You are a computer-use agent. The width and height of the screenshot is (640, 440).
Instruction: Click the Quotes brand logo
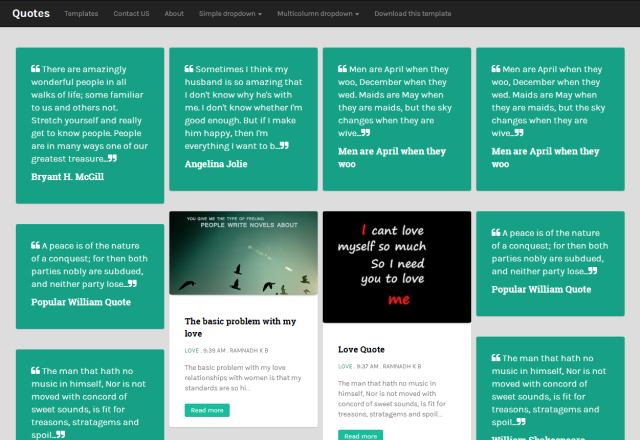[31, 13]
